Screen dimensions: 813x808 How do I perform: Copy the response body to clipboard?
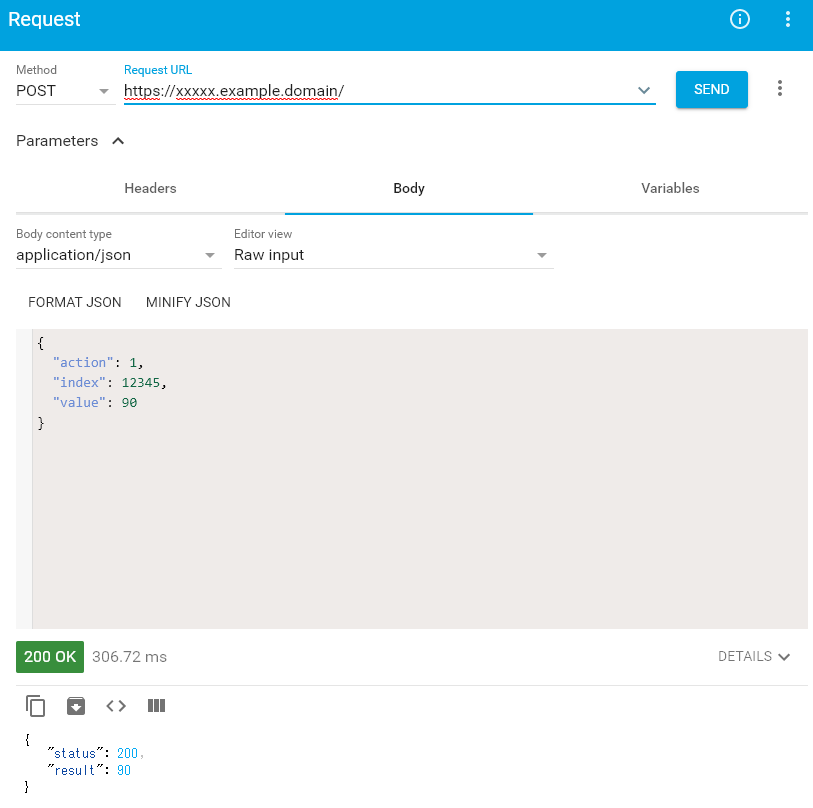(35, 706)
